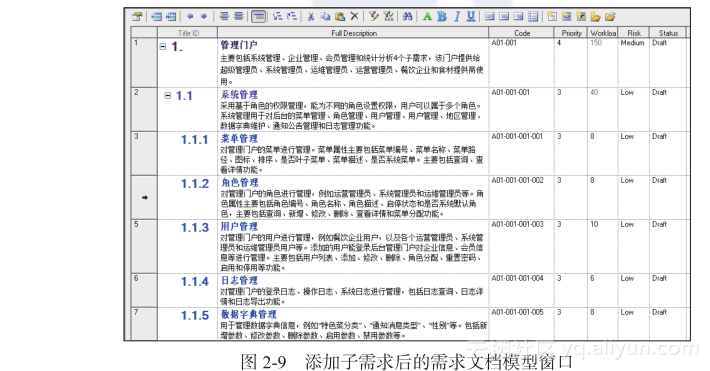Click the 用户管理 description title

click(239, 226)
